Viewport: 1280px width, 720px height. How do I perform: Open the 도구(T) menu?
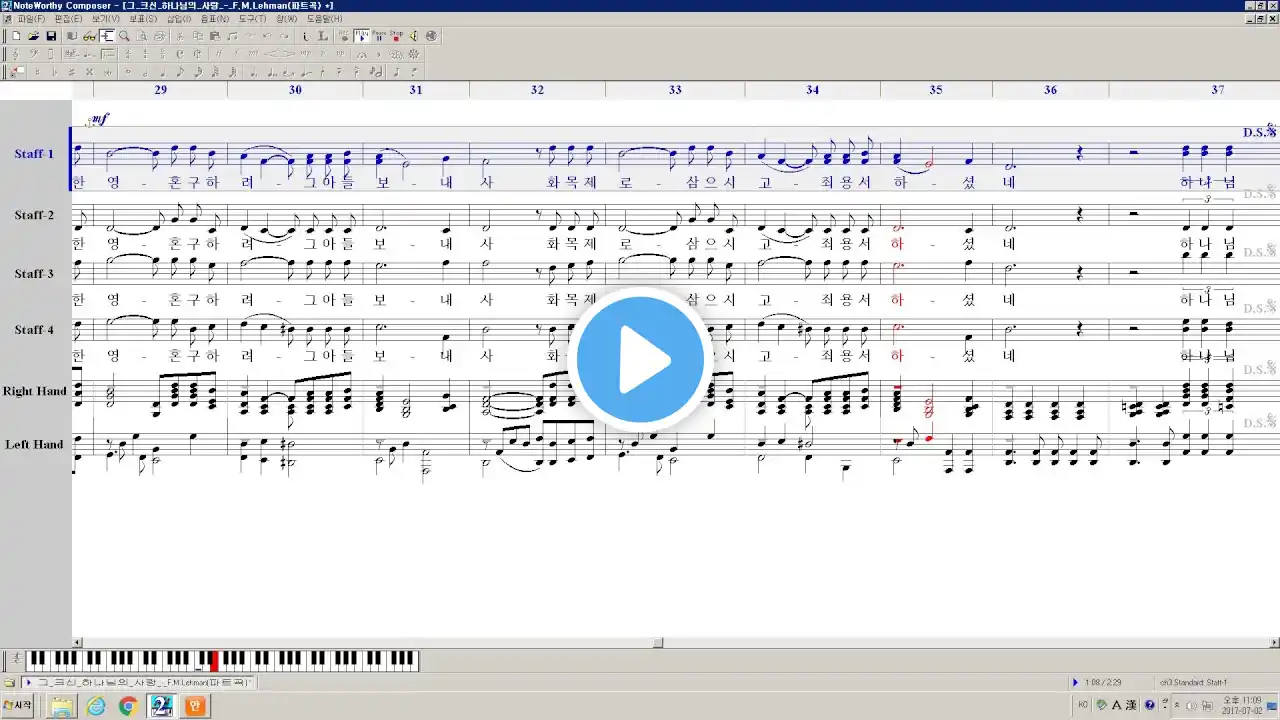point(253,19)
